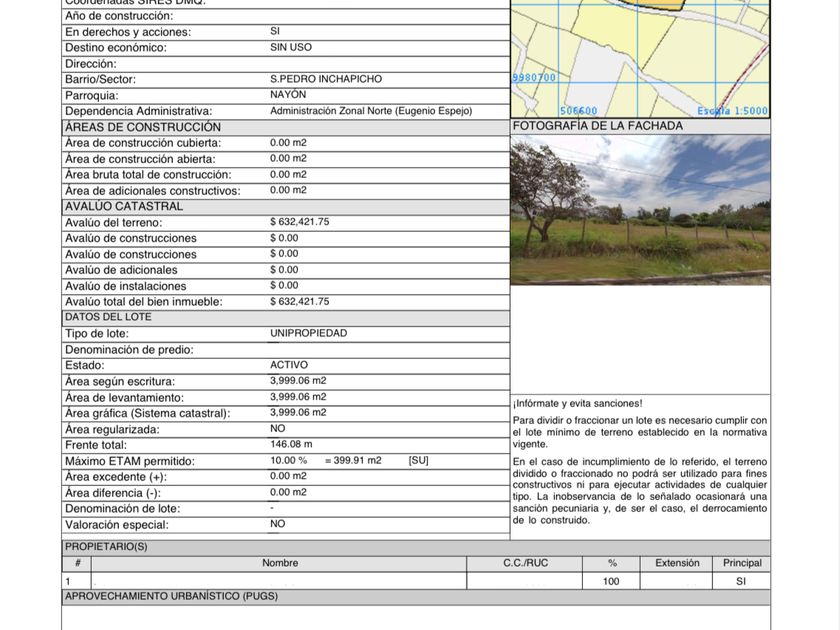Screen dimensions: 840x630
Task: Click the 'Avalúo de instalaciones' label
Action: 125,286
